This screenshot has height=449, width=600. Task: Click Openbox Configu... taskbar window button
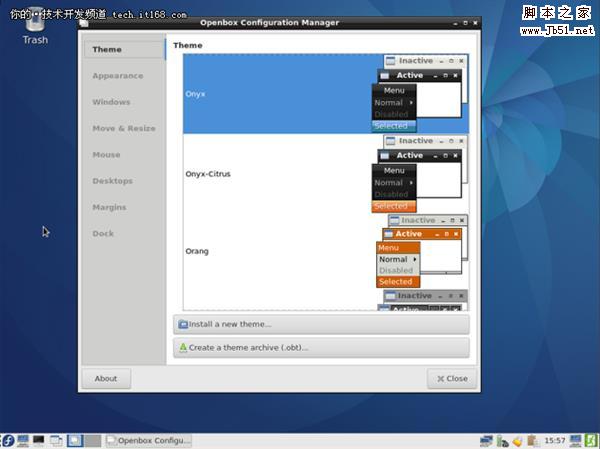pos(148,441)
